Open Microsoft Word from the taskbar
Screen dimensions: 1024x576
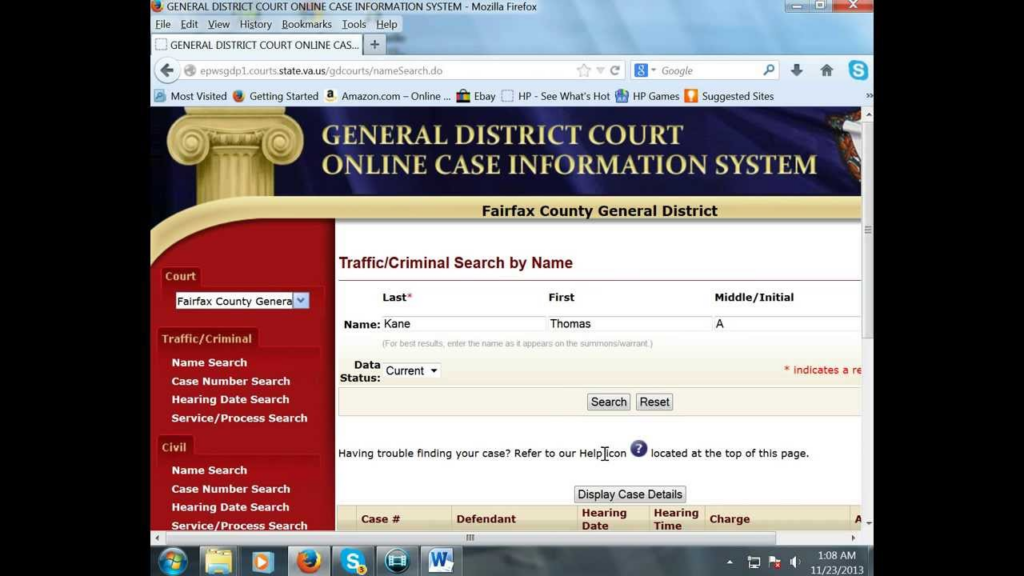[440, 560]
